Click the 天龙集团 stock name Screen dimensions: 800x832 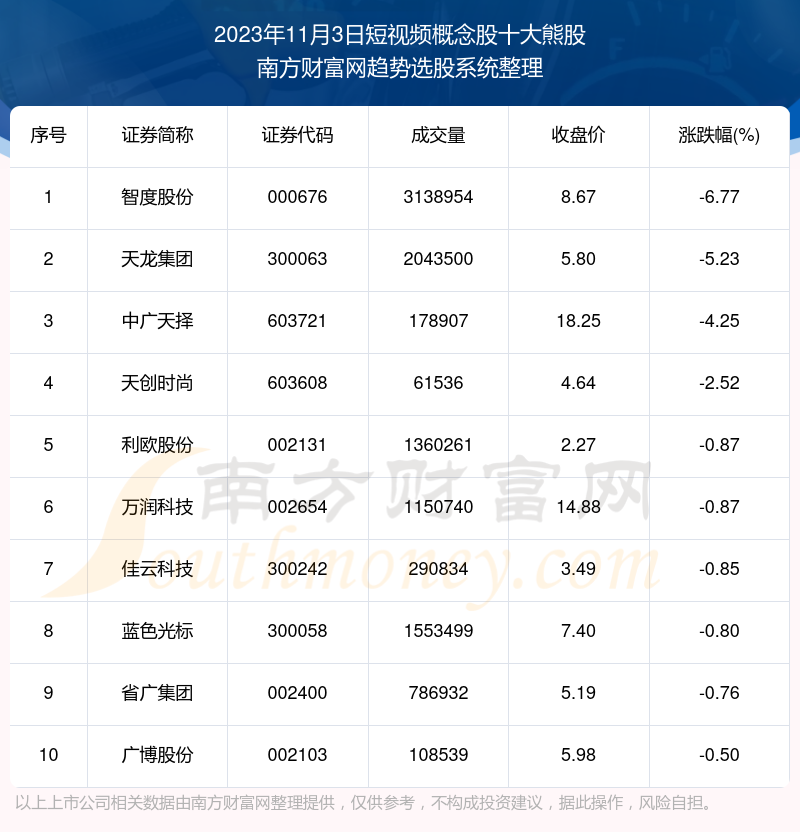point(157,259)
